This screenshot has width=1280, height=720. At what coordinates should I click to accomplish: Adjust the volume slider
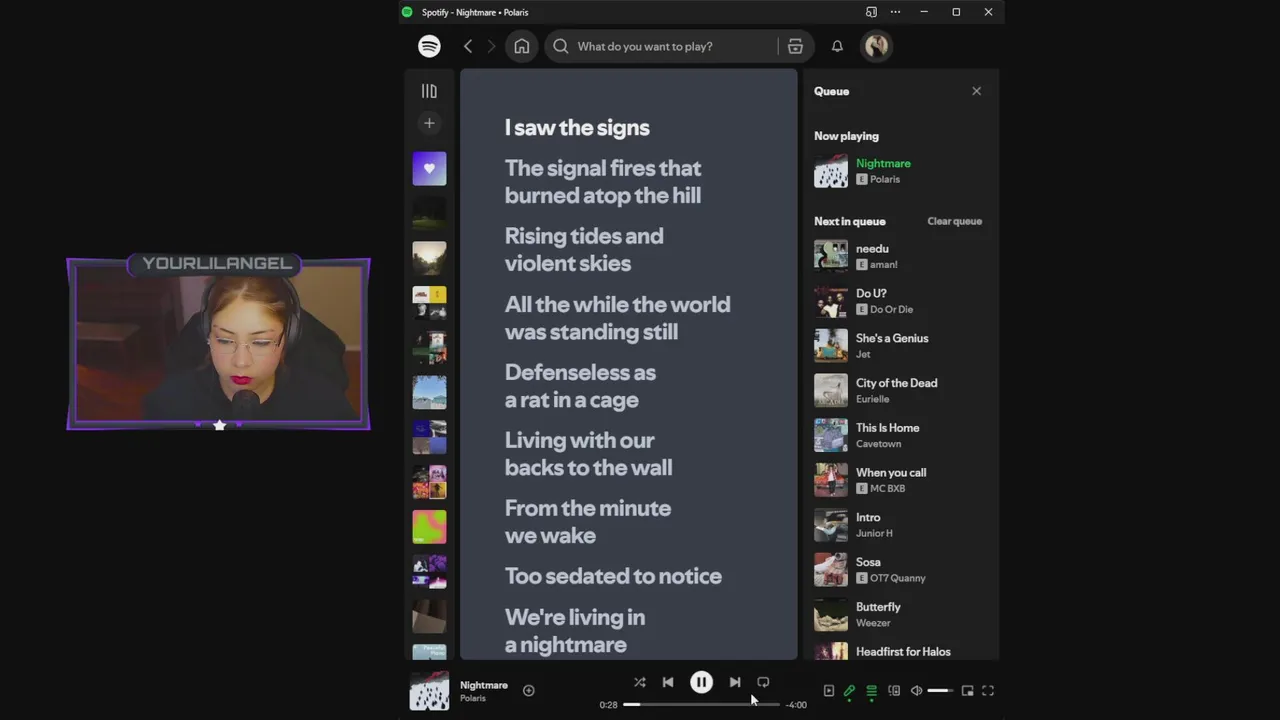940,691
